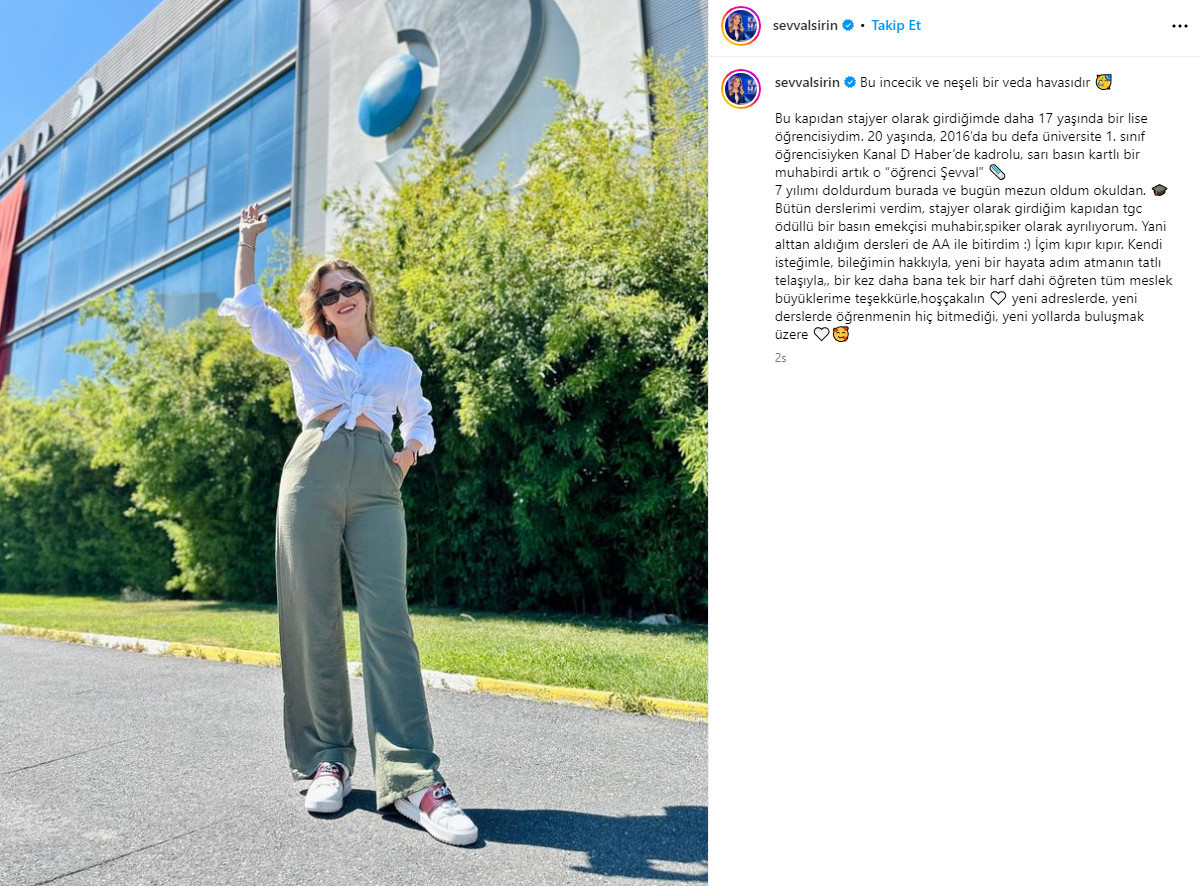Click the woman's sunglasses in the photo
The width and height of the screenshot is (1200, 886).
coord(340,293)
